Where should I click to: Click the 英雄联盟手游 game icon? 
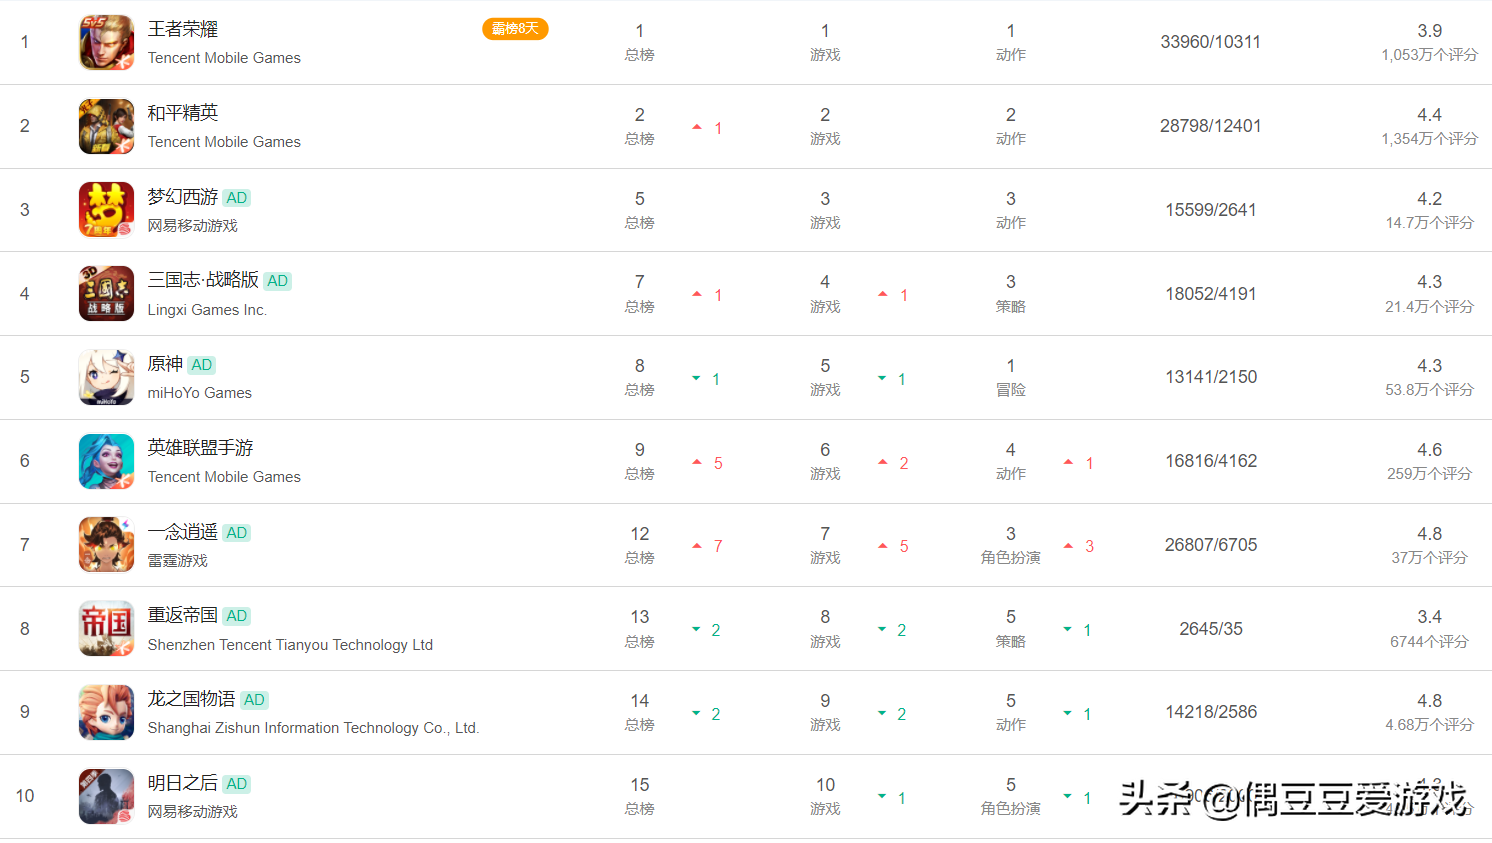(106, 461)
